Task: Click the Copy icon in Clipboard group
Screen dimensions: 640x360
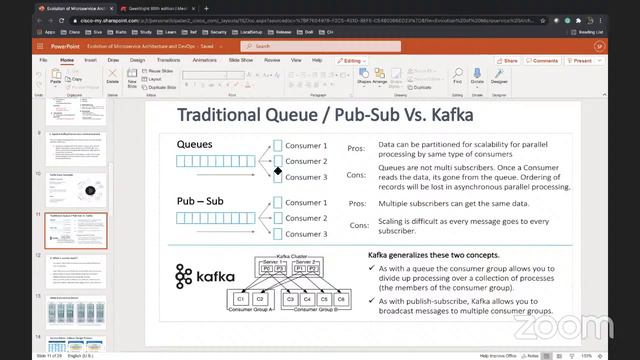Action: pos(68,79)
